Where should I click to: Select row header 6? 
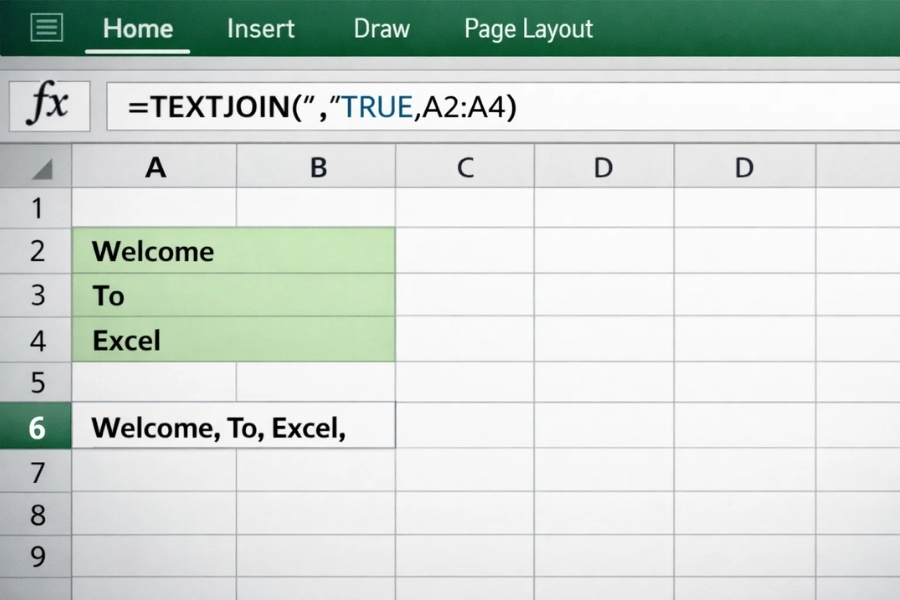[x=37, y=427]
